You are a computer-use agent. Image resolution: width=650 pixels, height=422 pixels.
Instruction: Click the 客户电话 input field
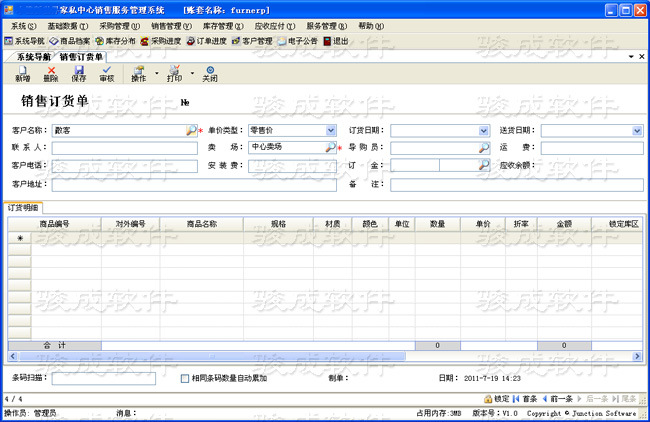click(x=124, y=166)
